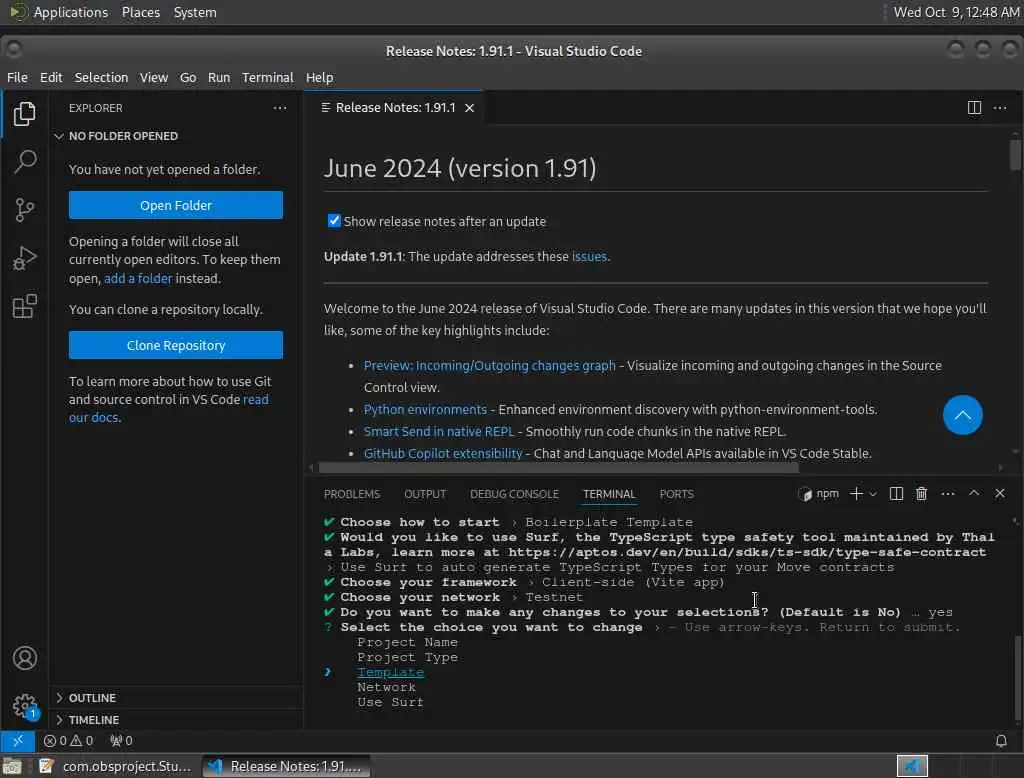Click Explorer views and more actions ellipsis
The width and height of the screenshot is (1024, 778).
(280, 108)
